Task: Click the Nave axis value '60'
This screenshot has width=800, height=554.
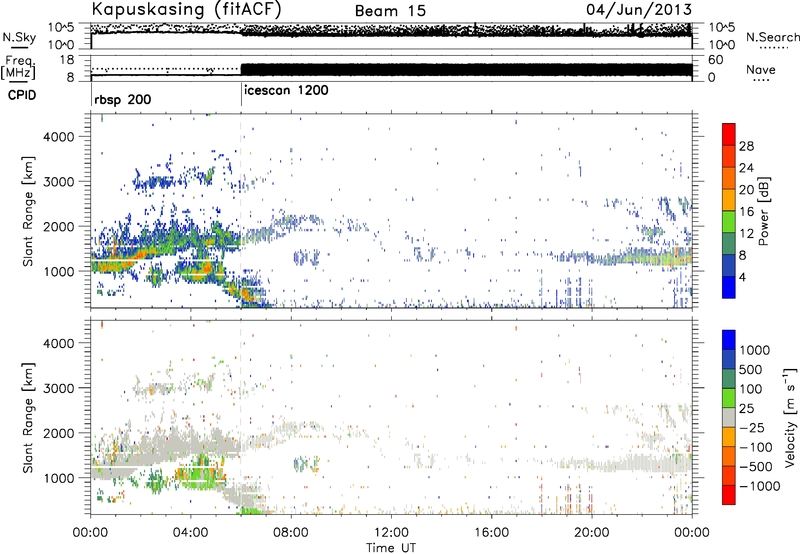Action: coord(715,60)
